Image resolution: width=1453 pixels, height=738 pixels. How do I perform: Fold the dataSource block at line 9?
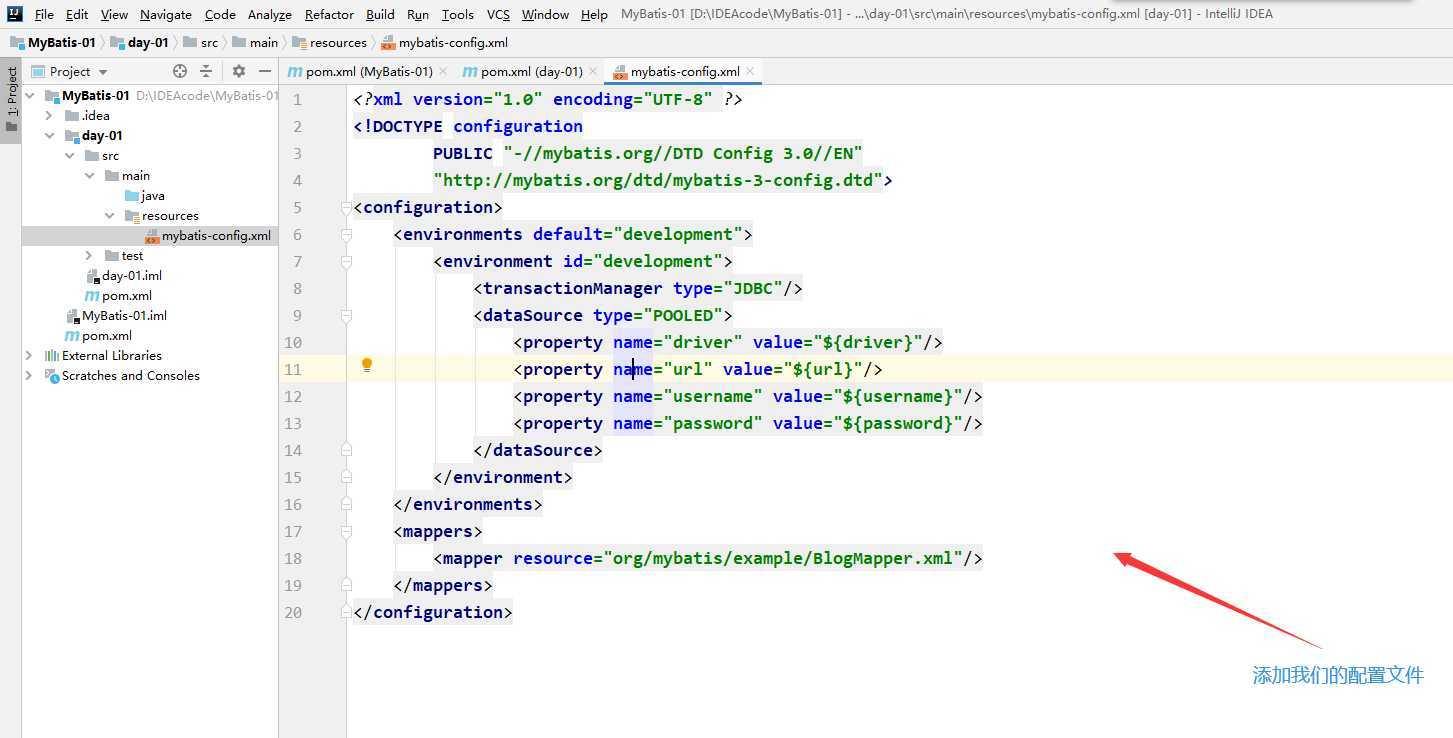(346, 316)
